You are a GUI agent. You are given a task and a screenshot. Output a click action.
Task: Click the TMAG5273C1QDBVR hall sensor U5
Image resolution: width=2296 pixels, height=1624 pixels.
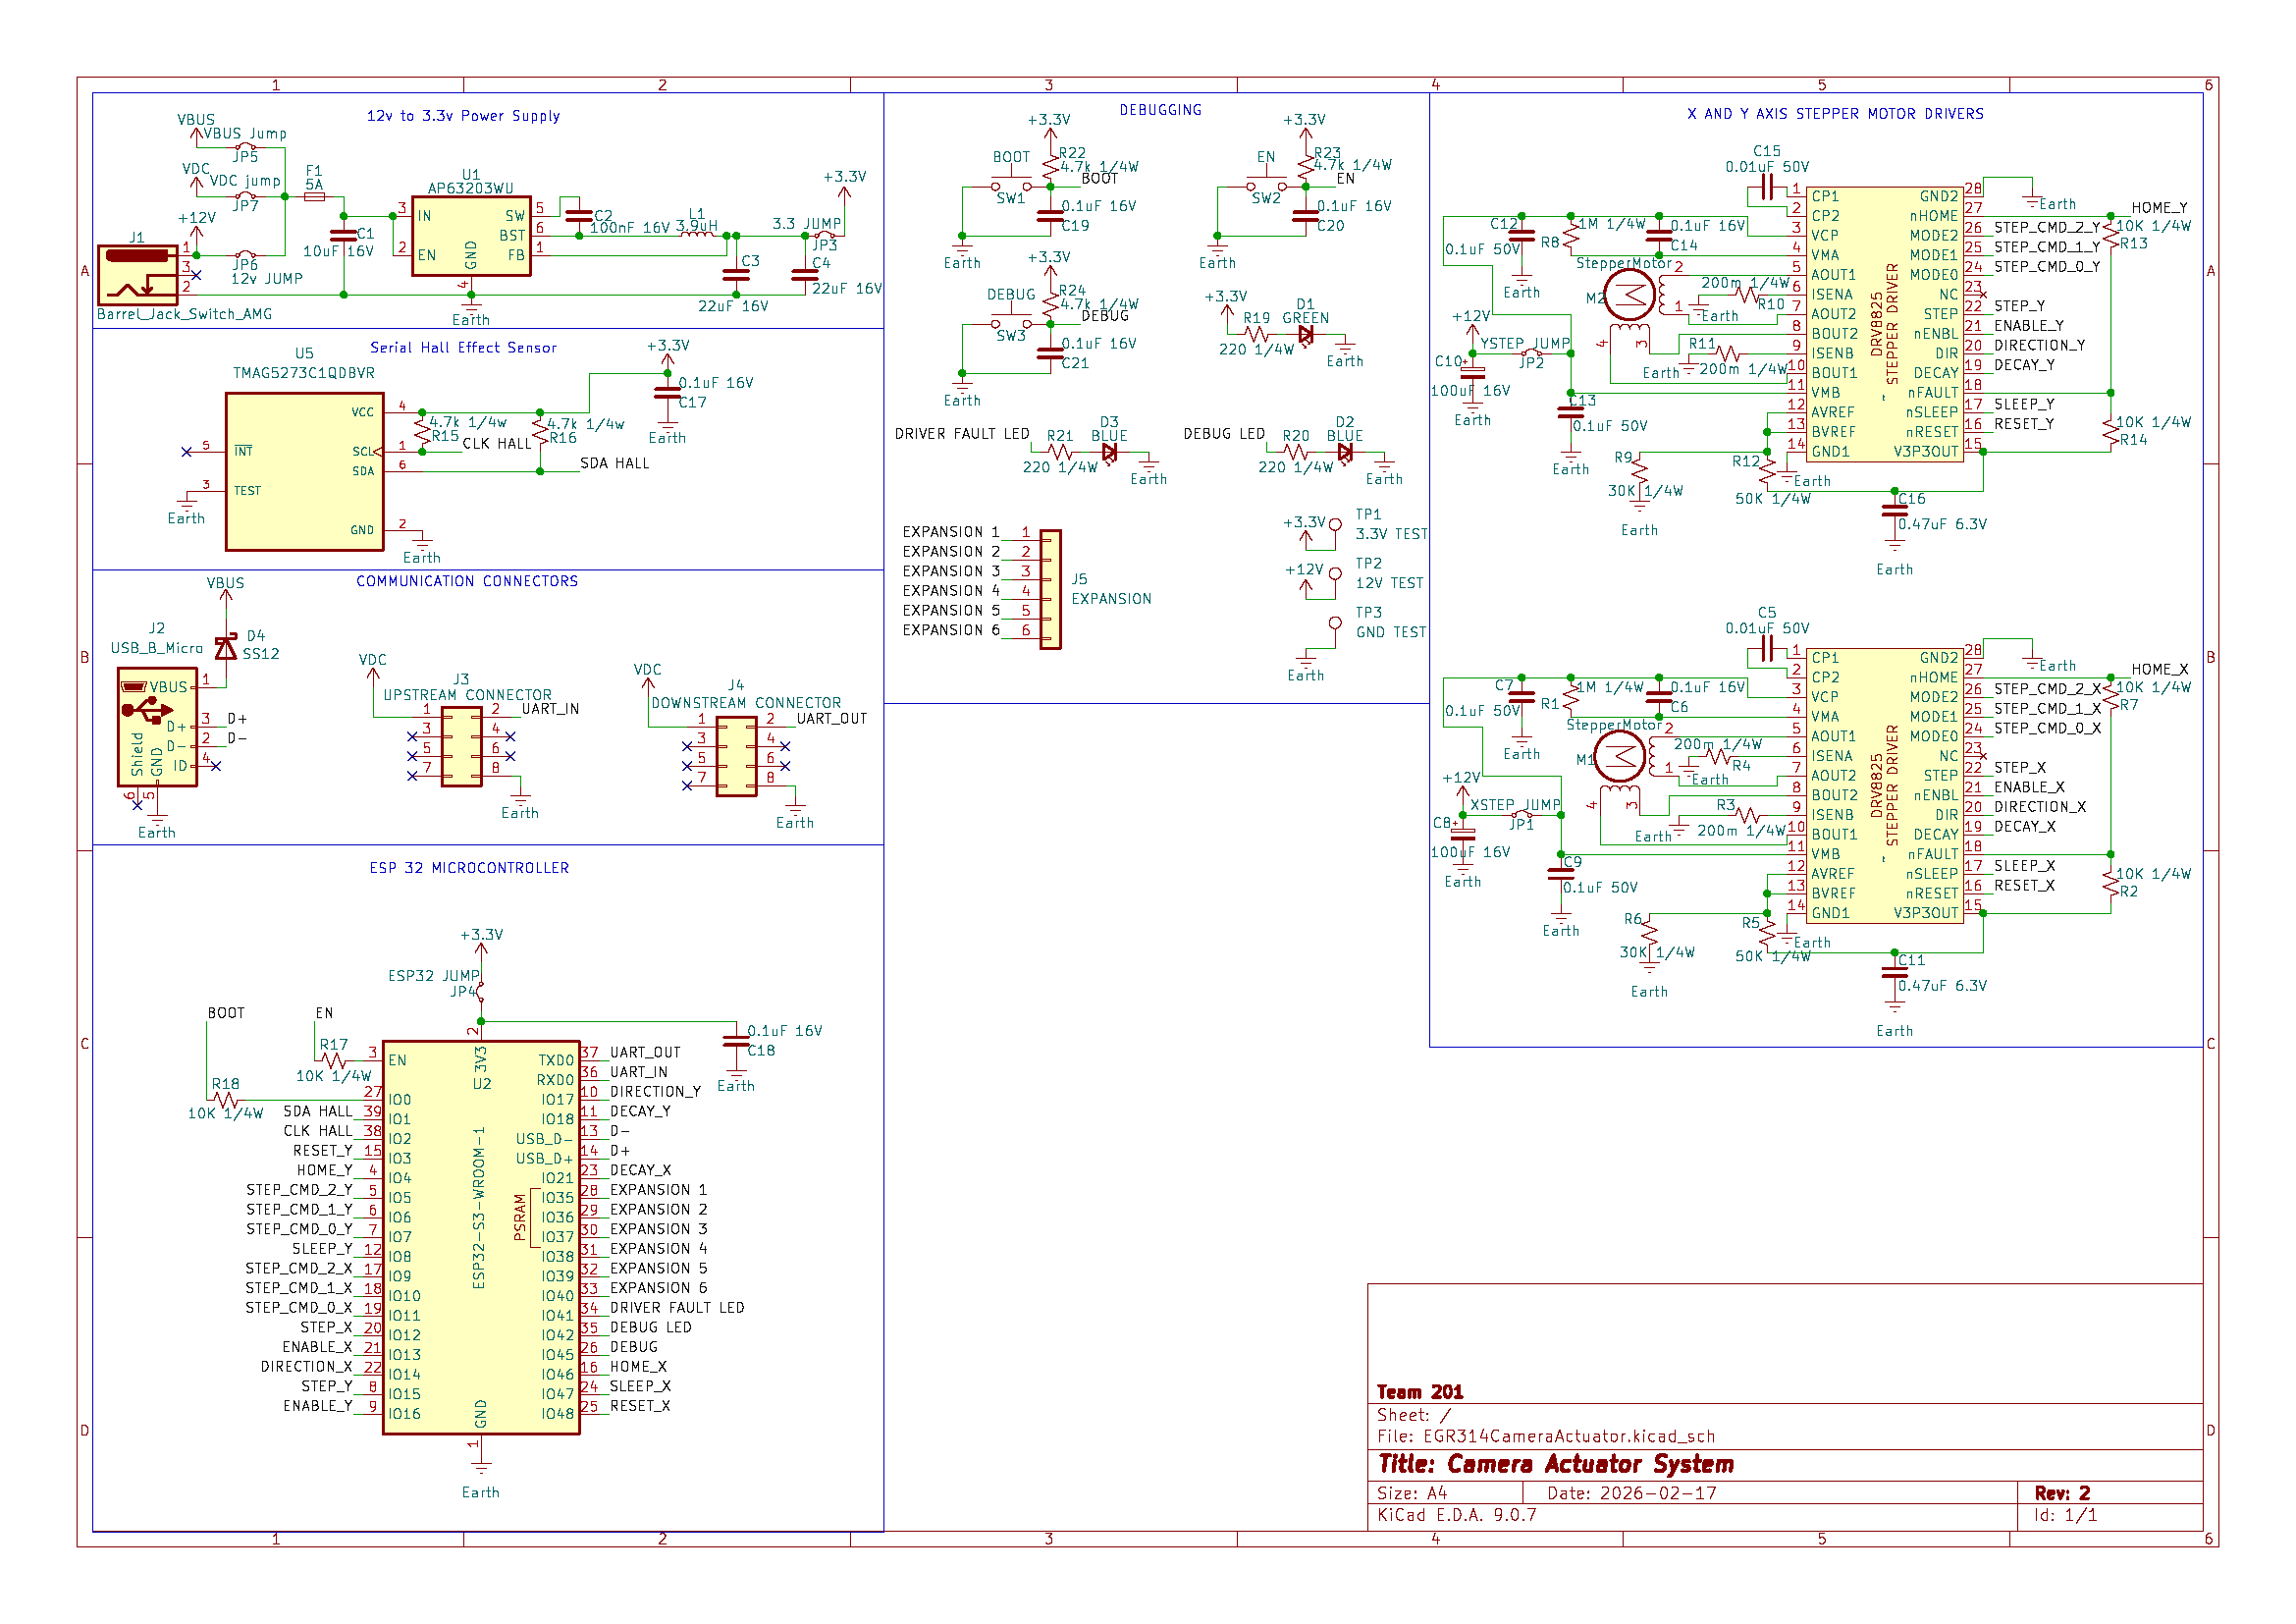coord(304,471)
